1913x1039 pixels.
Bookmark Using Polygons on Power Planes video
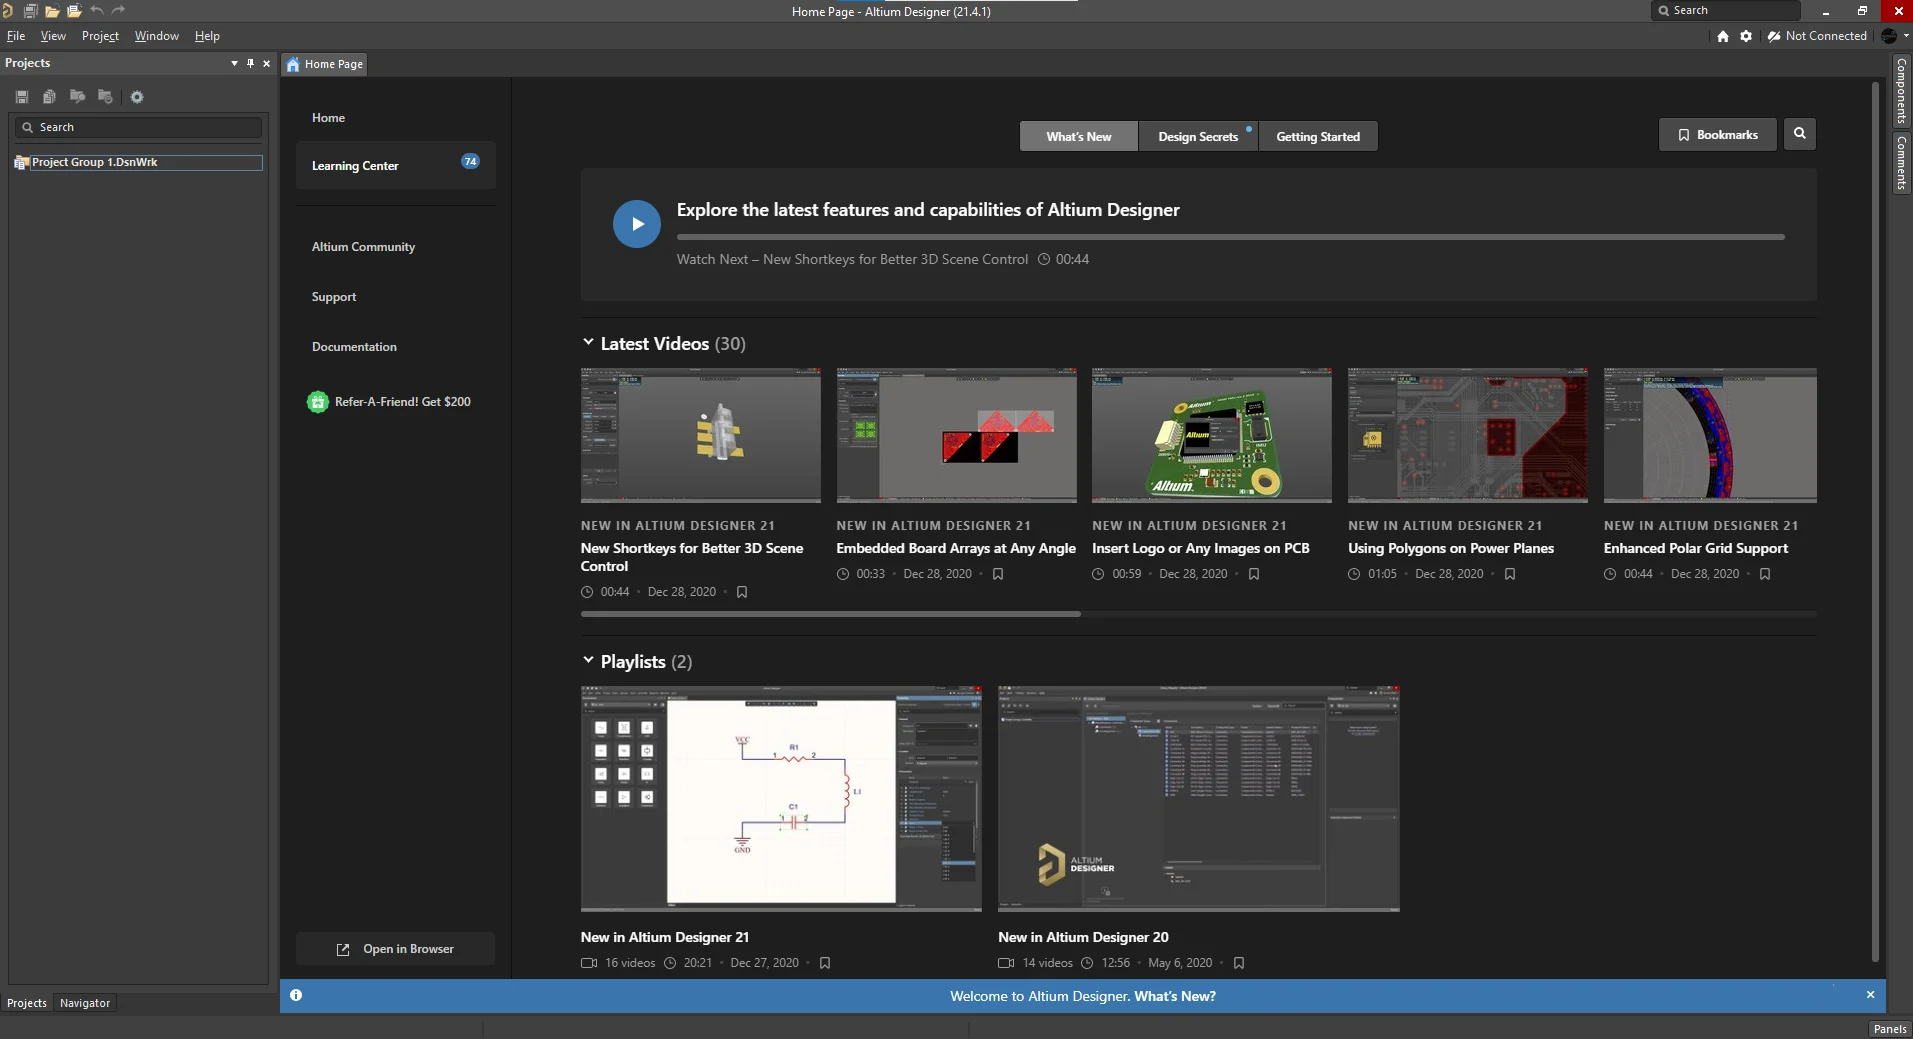(1510, 574)
